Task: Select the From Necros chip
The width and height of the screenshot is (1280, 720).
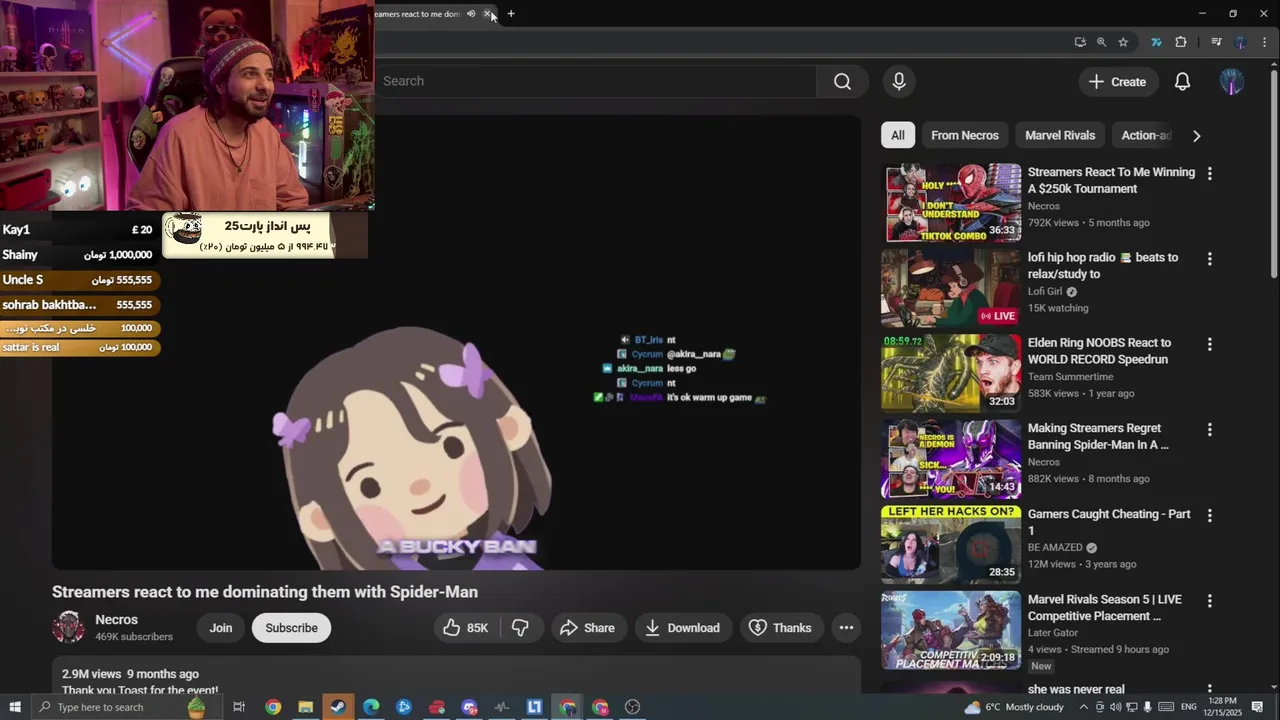Action: tap(965, 135)
